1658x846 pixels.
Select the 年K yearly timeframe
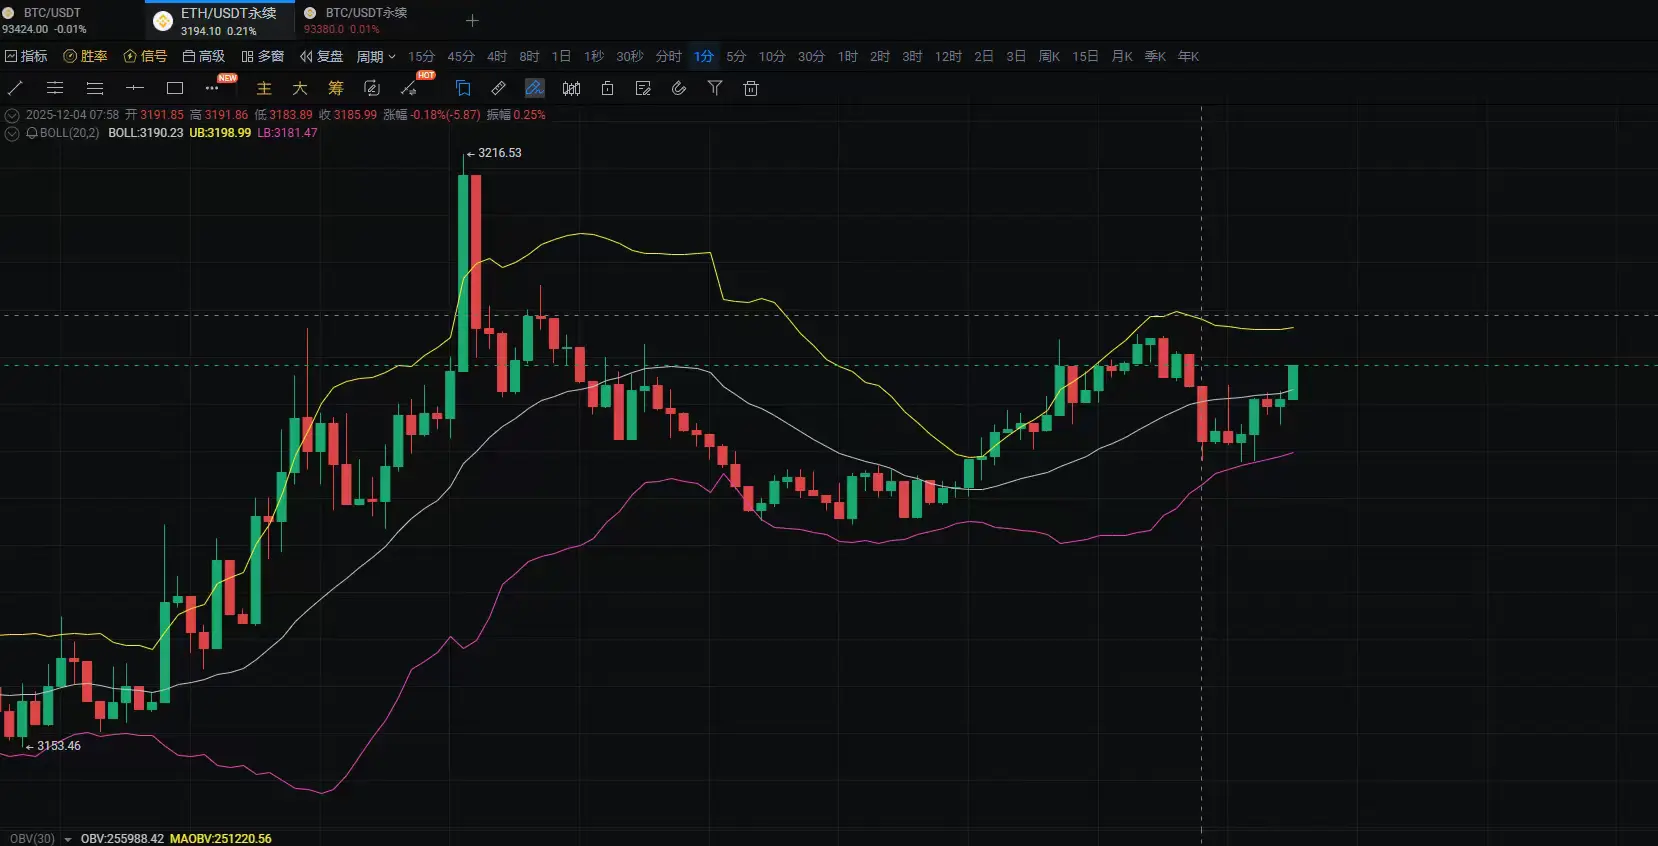[1188, 57]
